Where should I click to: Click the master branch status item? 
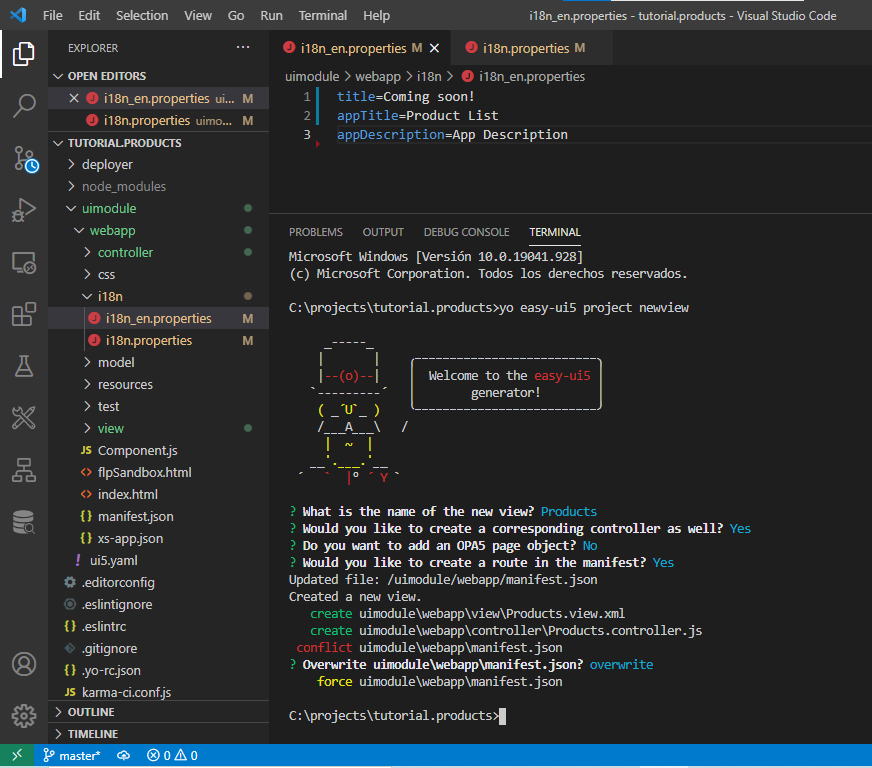(71, 756)
